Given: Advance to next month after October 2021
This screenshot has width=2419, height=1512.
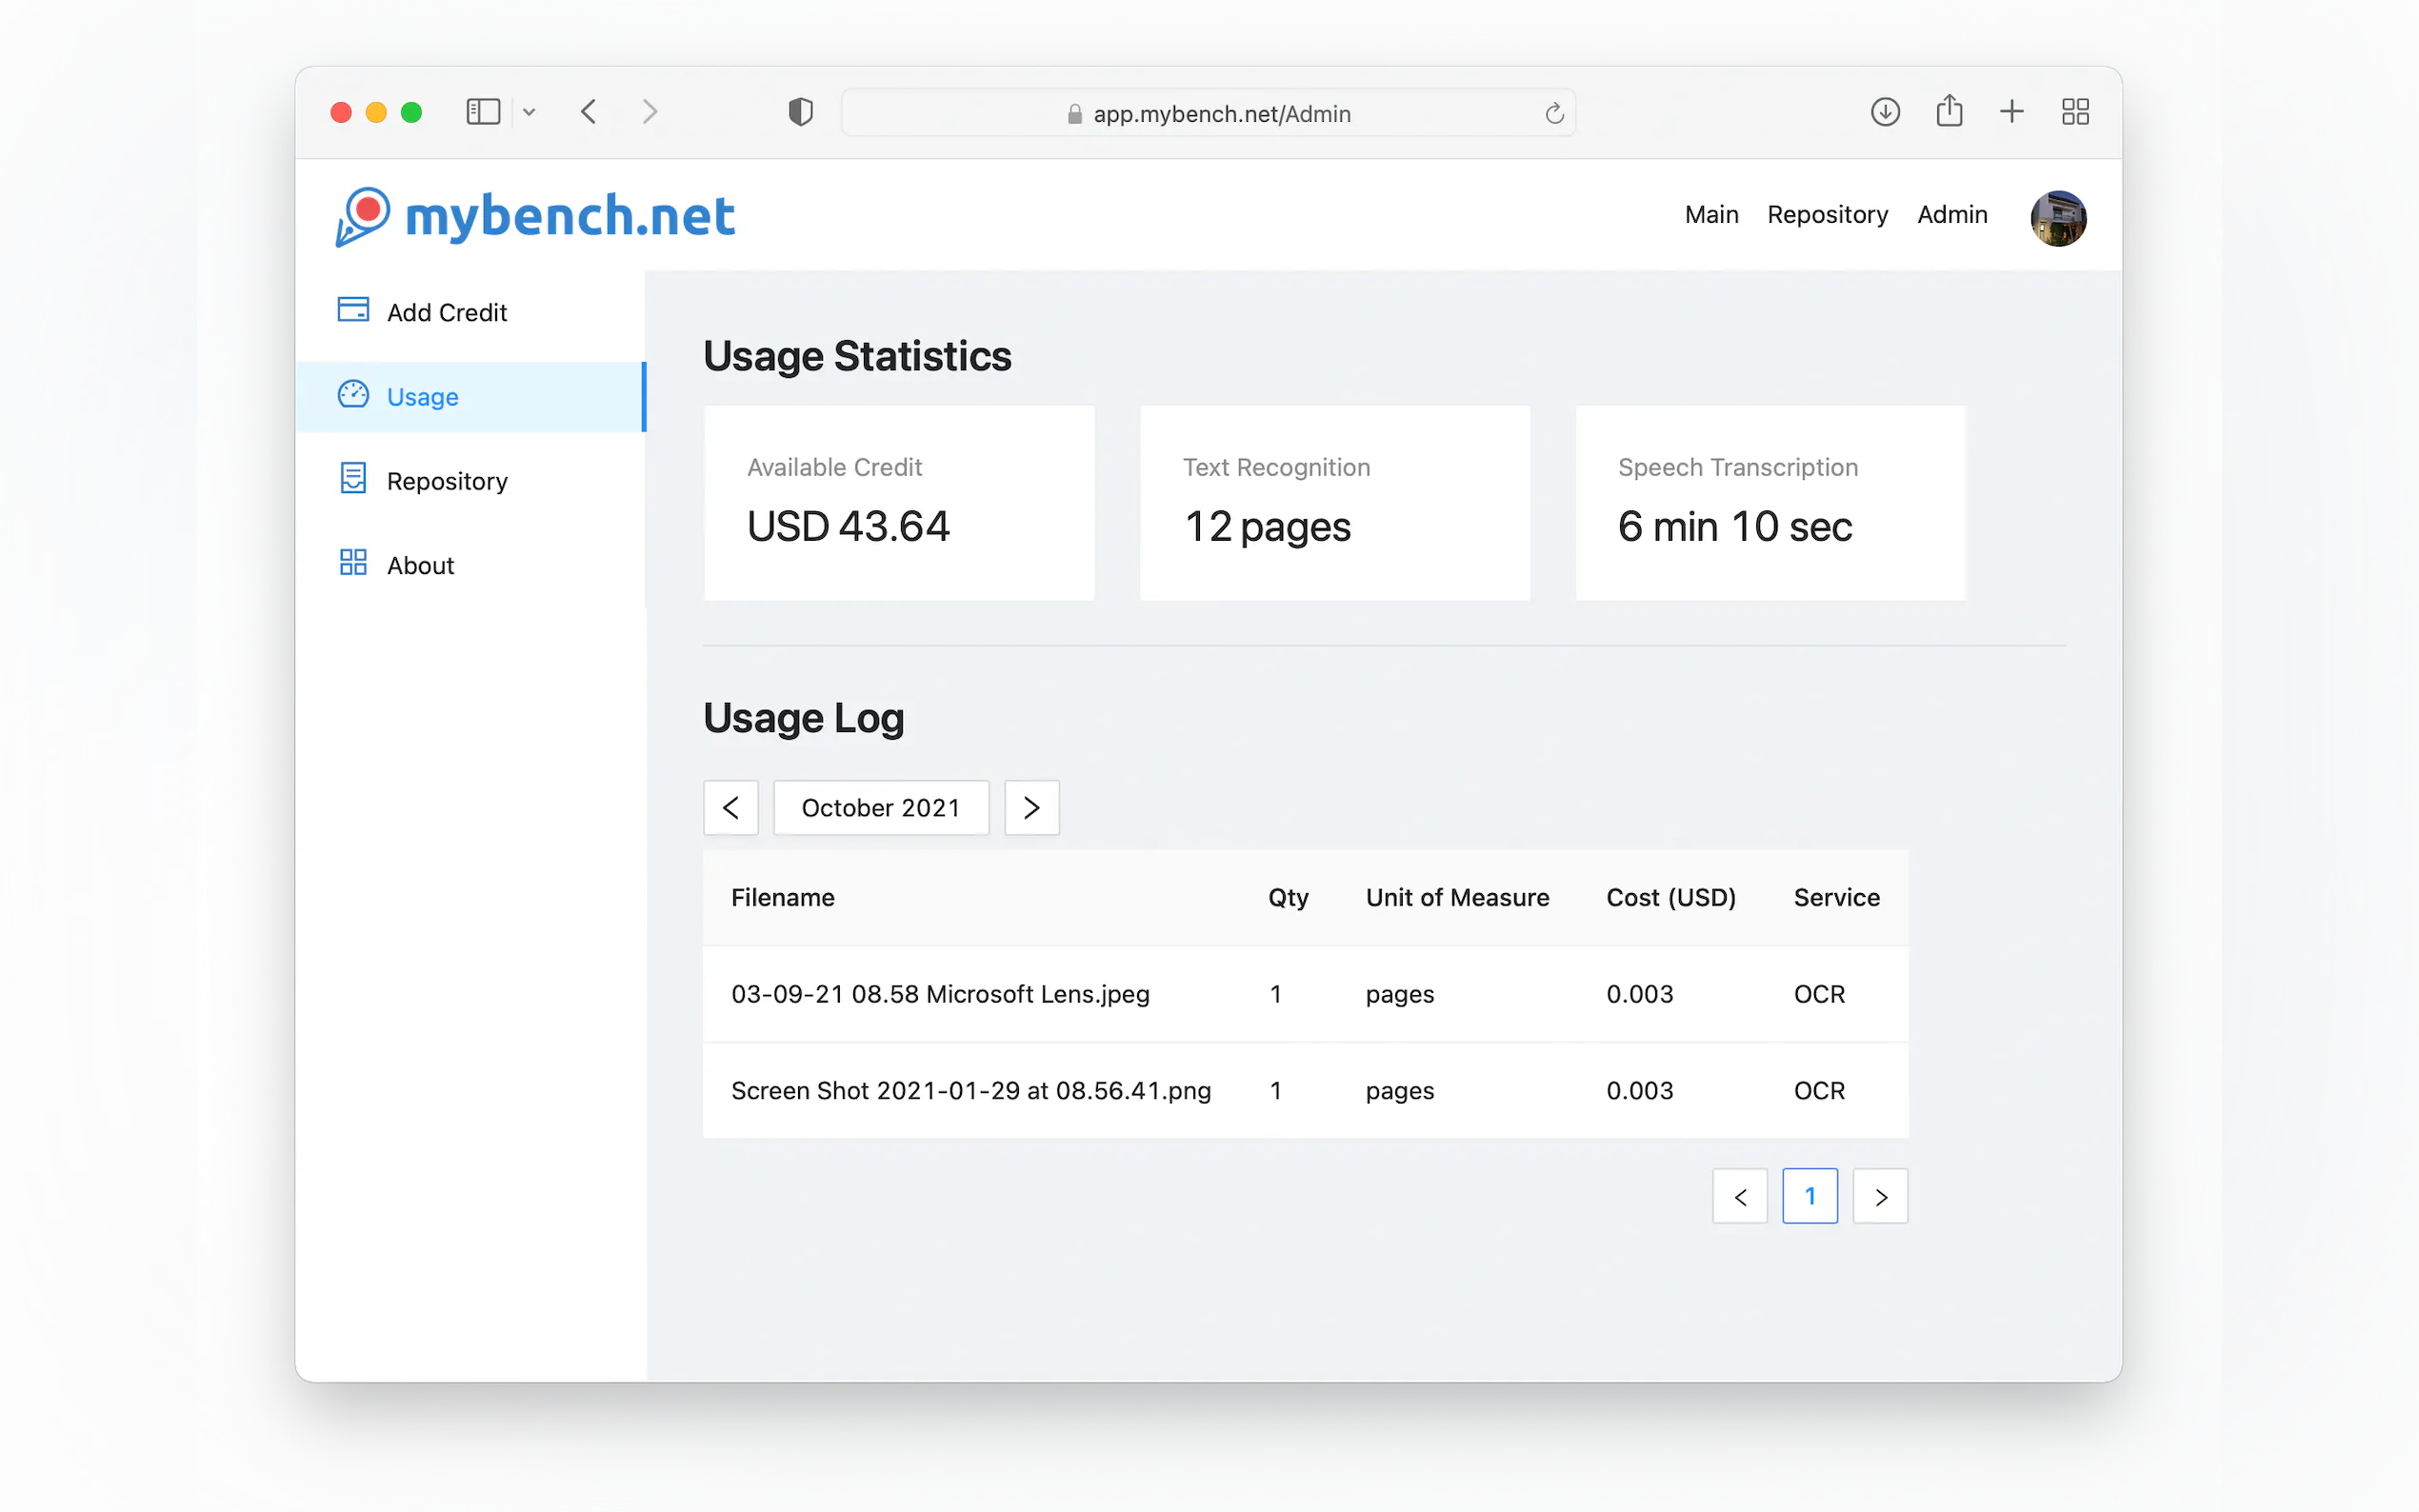Looking at the screenshot, I should 1031,808.
